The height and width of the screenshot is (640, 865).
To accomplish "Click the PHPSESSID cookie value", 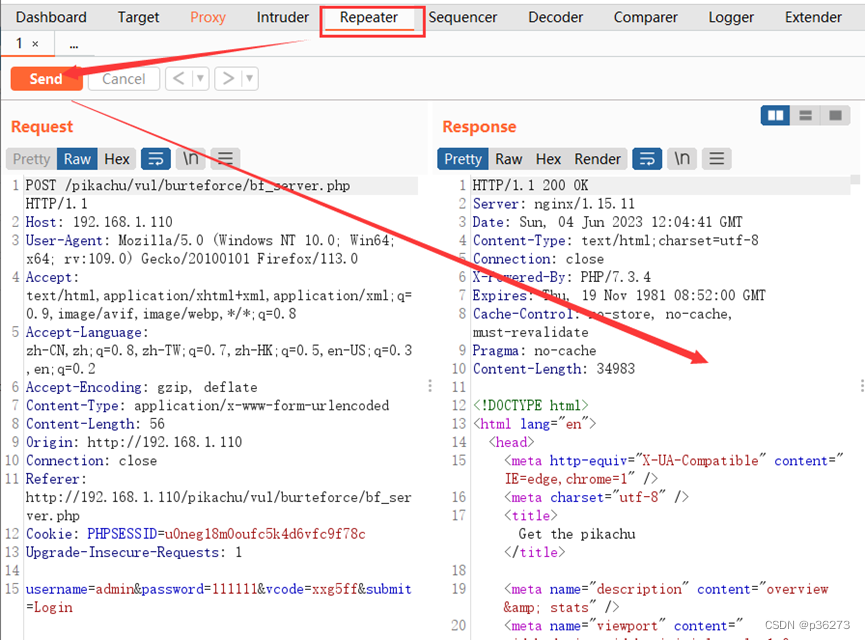I will coord(265,534).
